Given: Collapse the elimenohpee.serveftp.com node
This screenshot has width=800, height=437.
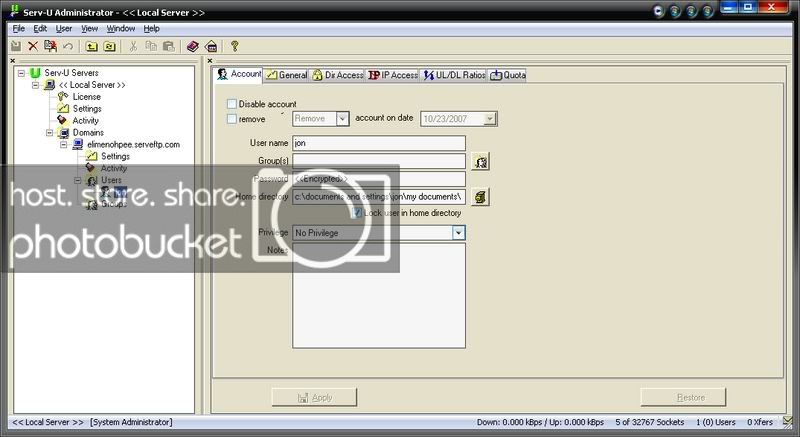Looking at the screenshot, I should (64, 145).
